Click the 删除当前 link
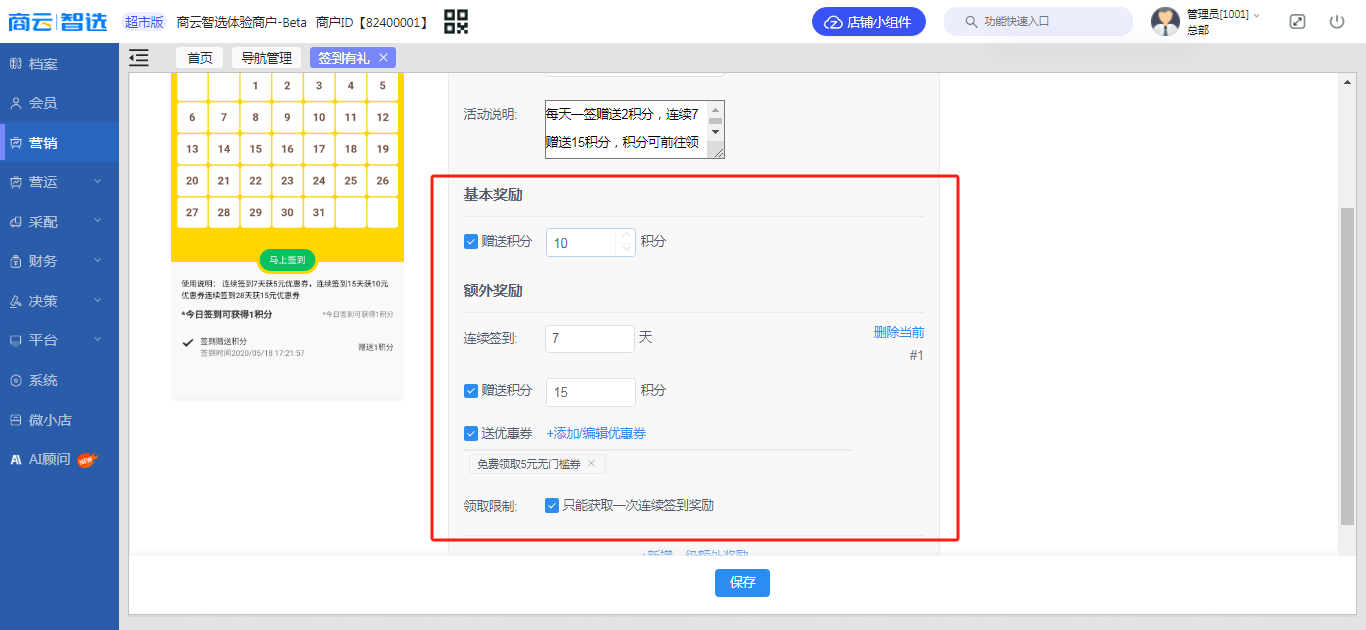Viewport: 1366px width, 630px height. [x=898, y=332]
